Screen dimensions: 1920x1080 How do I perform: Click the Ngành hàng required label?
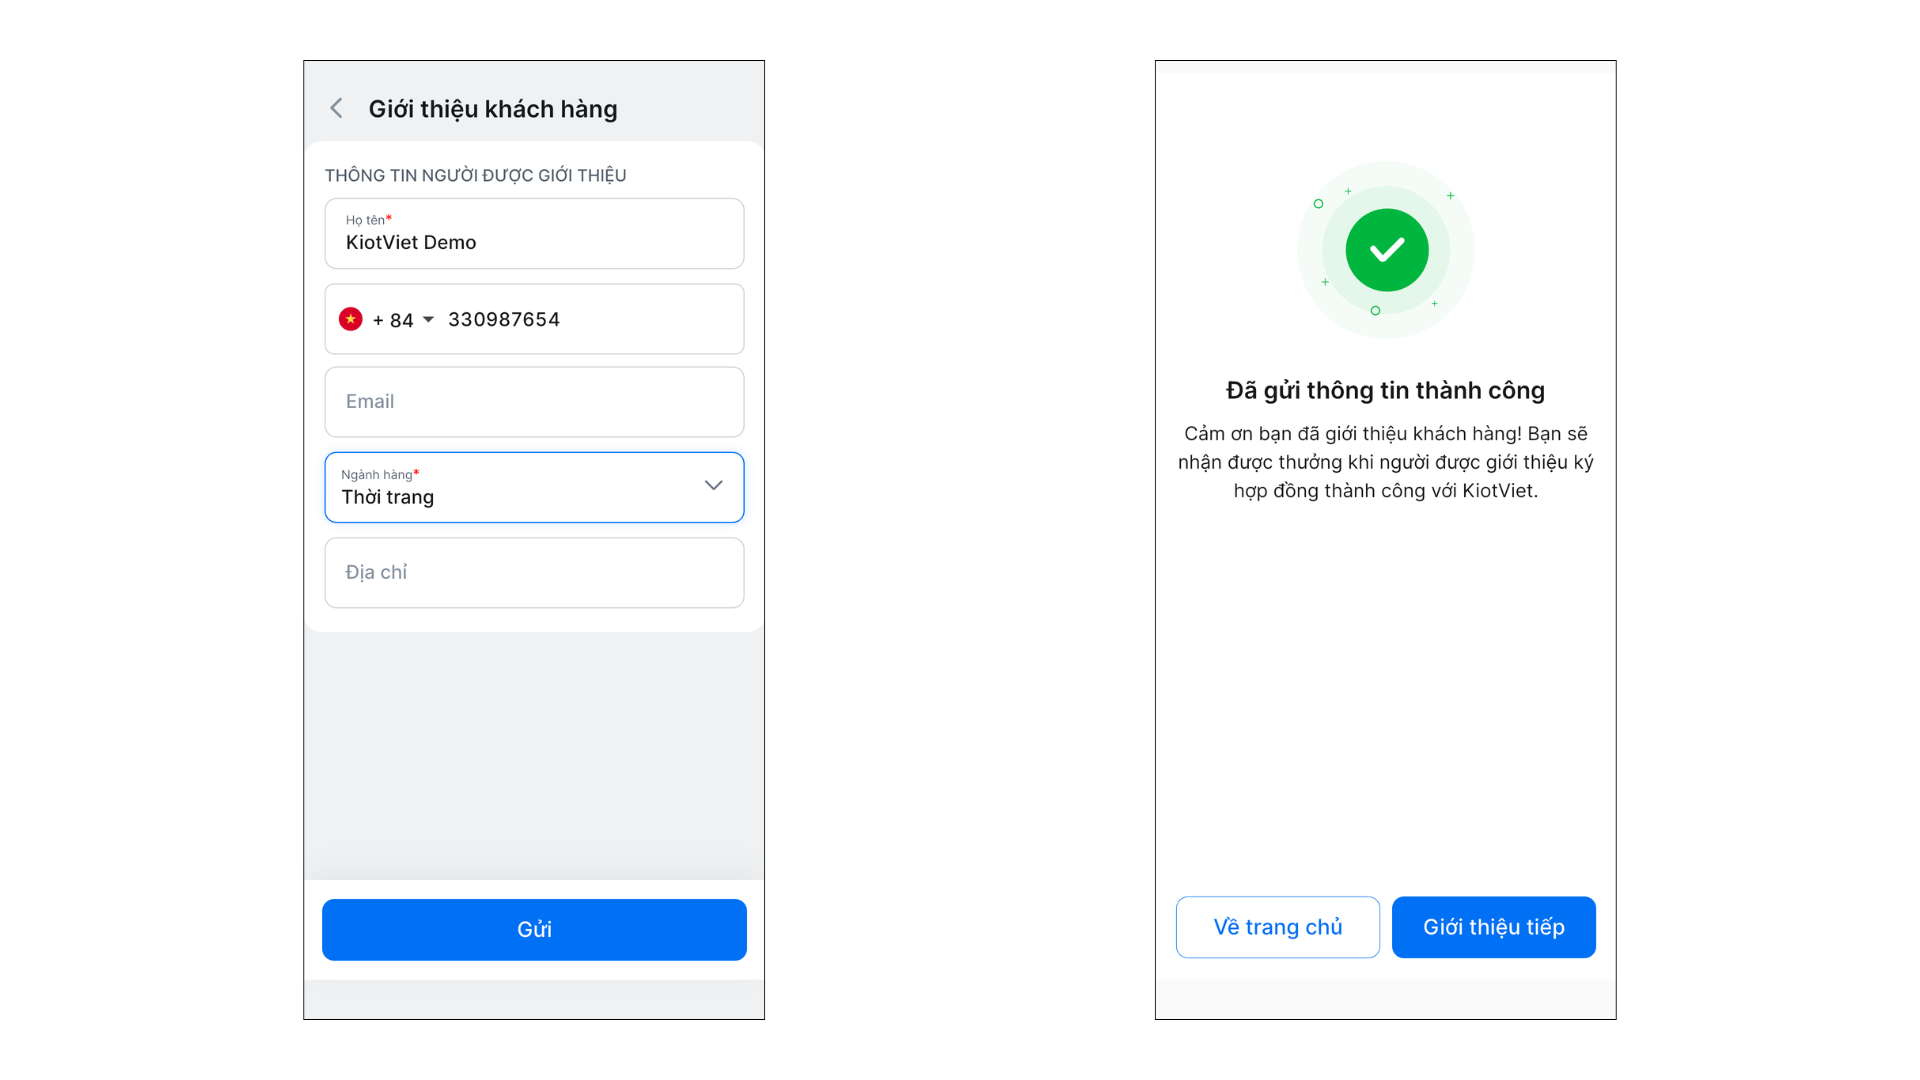pyautogui.click(x=380, y=474)
